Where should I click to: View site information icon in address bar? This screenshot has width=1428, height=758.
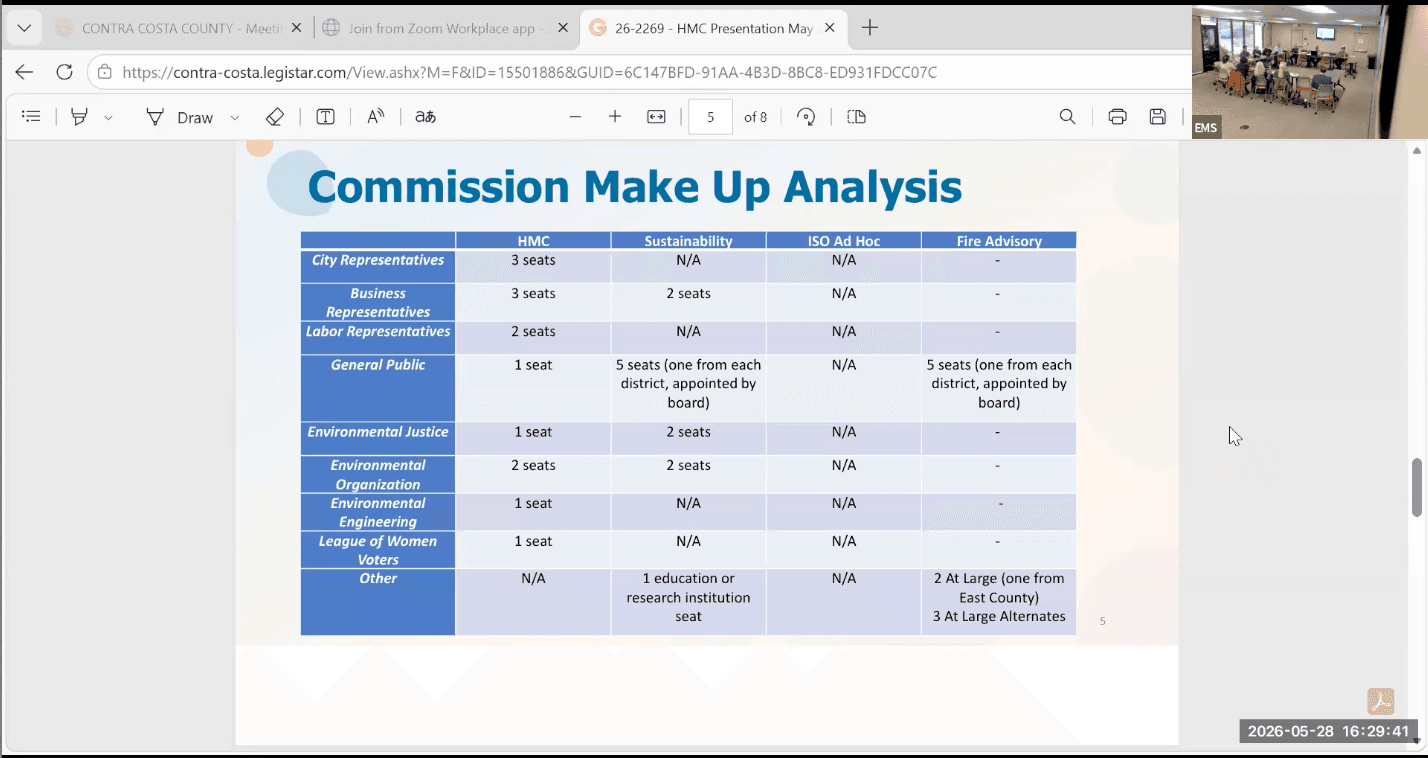point(105,72)
